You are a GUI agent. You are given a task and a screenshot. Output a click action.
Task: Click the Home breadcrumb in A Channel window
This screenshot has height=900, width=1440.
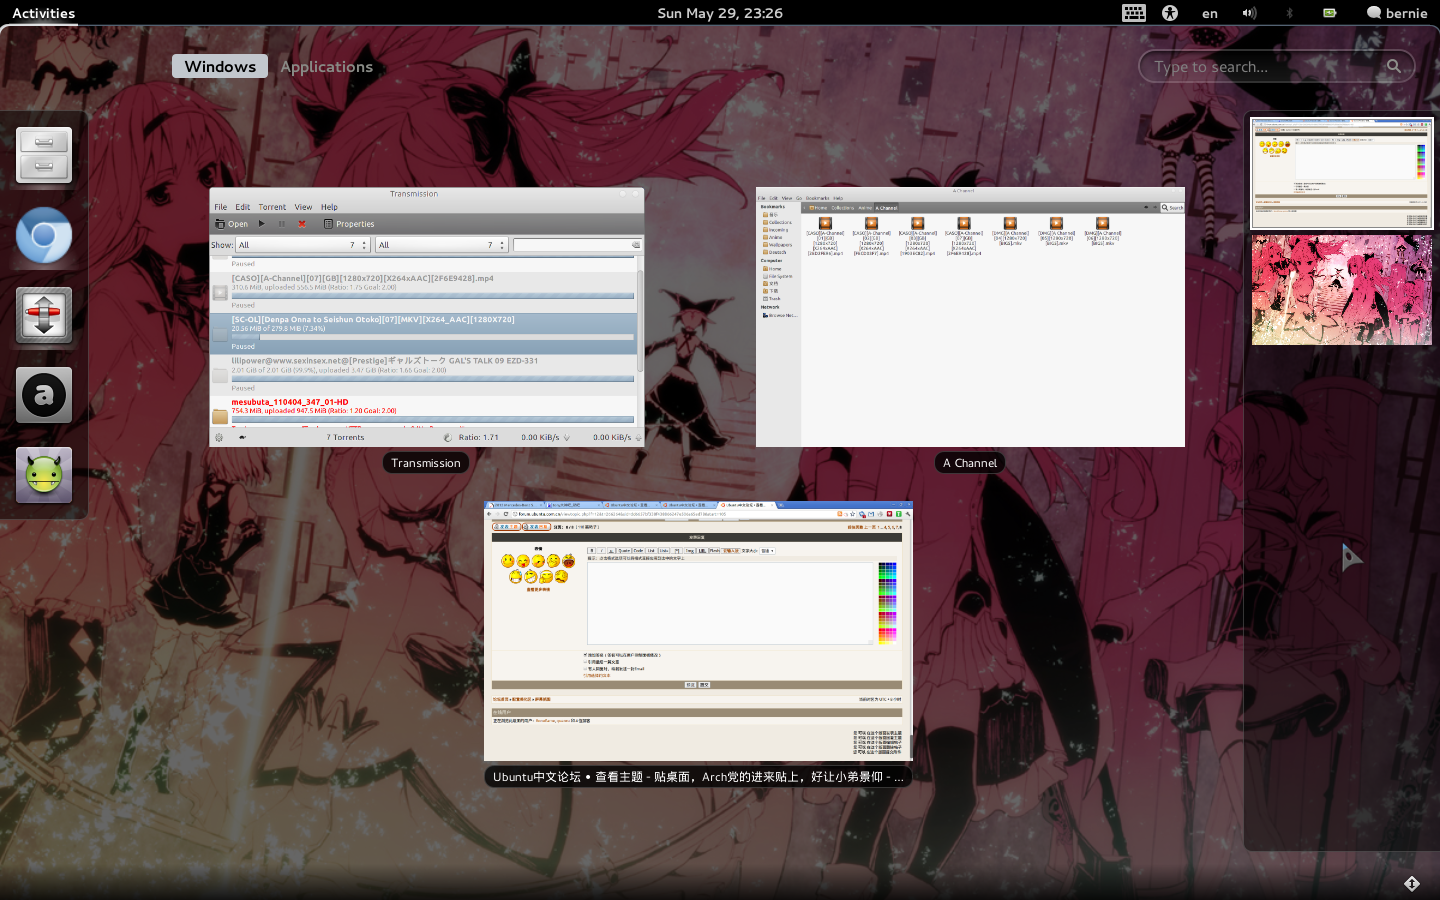click(x=818, y=208)
